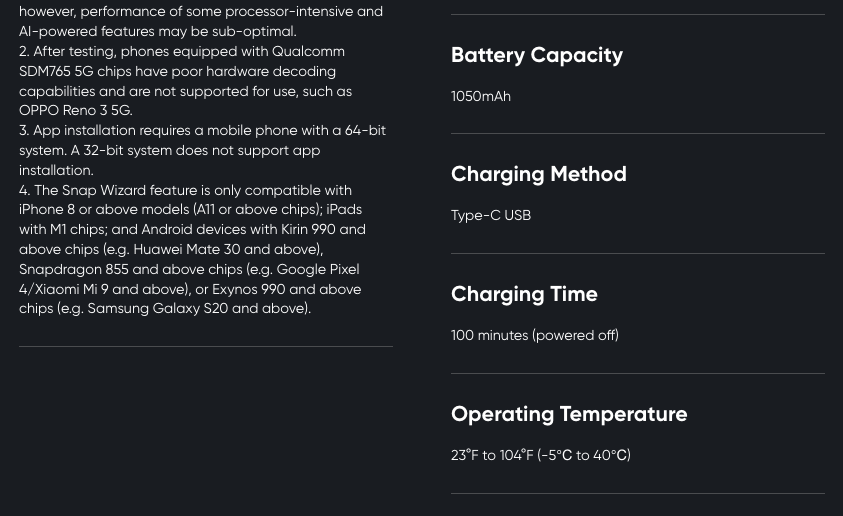Click the Kirin 990 Android devices line
Image resolution: width=843 pixels, height=516 pixels.
click(192, 230)
